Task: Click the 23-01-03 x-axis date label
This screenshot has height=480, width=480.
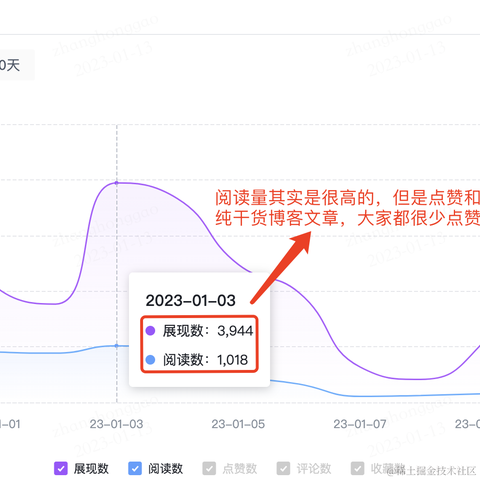Action: (x=116, y=424)
